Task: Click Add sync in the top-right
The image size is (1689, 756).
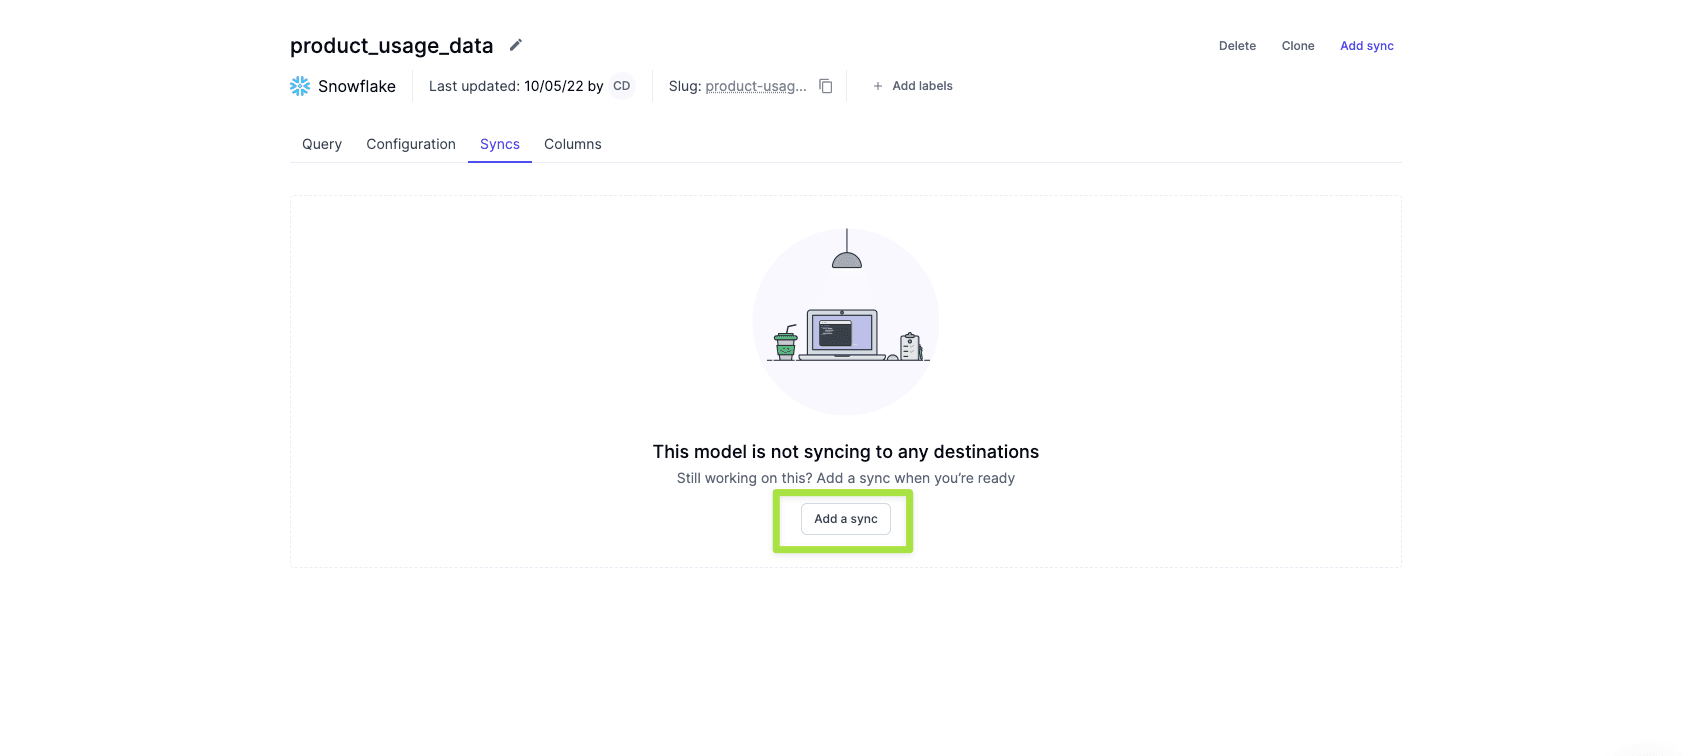Action: (x=1366, y=46)
